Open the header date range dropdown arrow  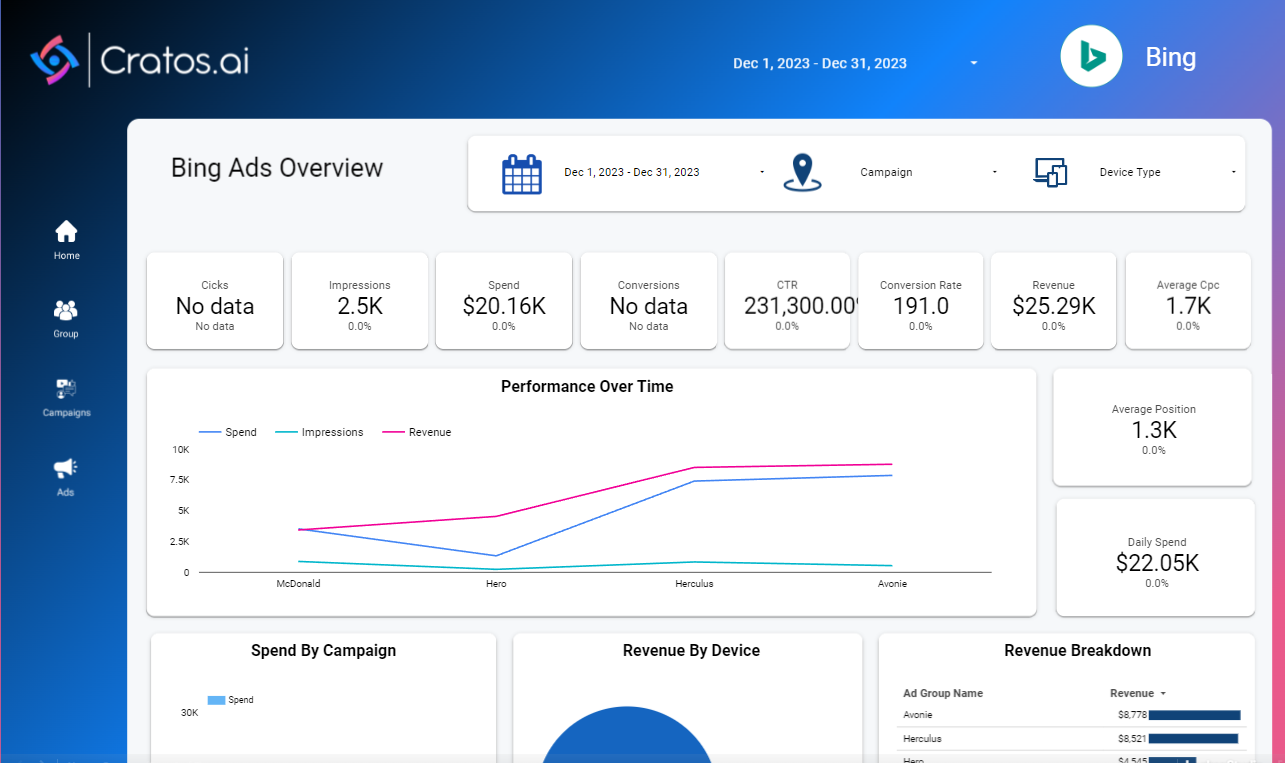coord(974,63)
